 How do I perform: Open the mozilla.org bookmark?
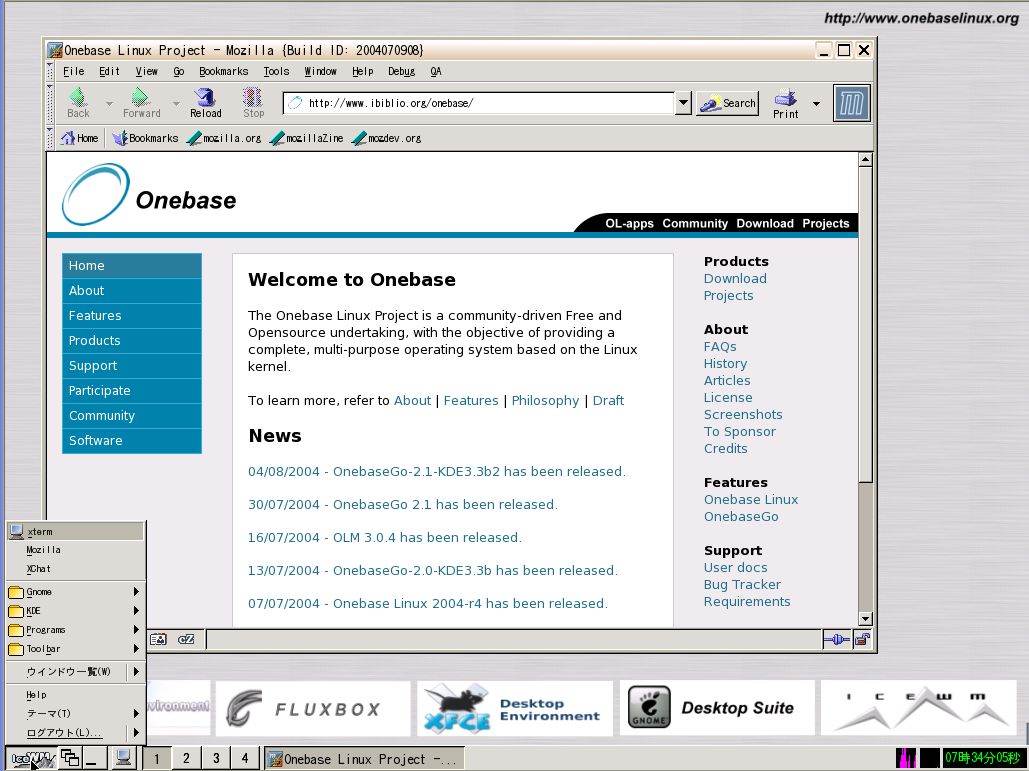pyautogui.click(x=224, y=138)
